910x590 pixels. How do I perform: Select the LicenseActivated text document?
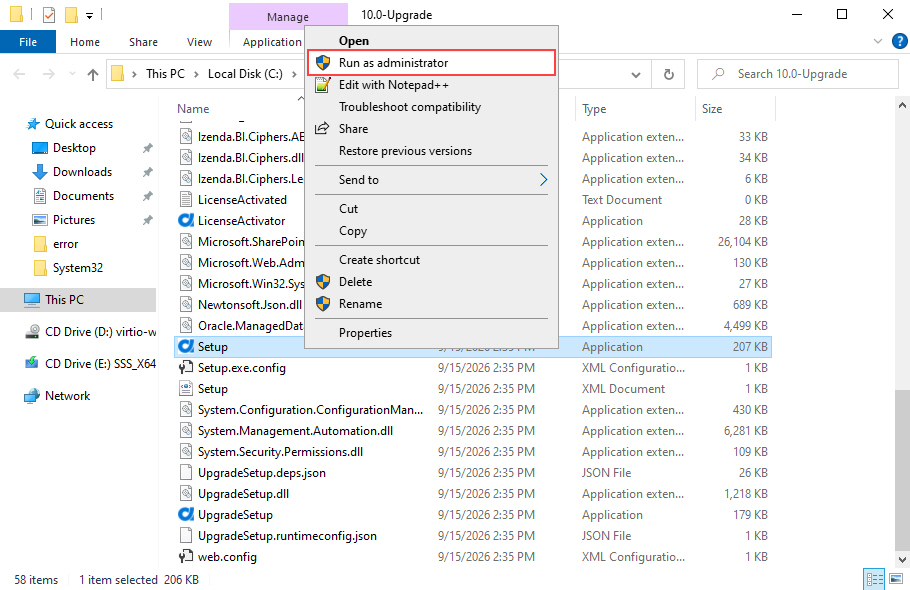(x=242, y=200)
